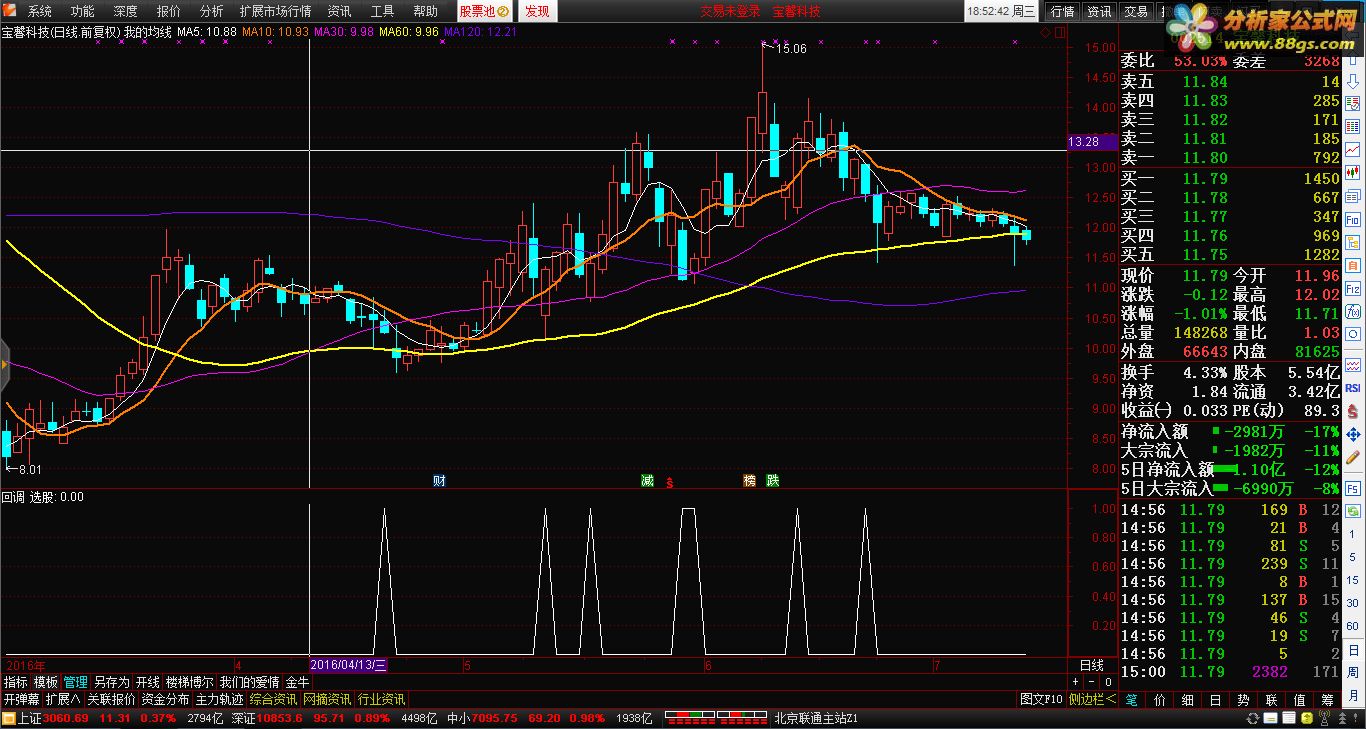Click the app logo icon at top-left
Viewport: 1366px width, 729px height.
(x=9, y=11)
